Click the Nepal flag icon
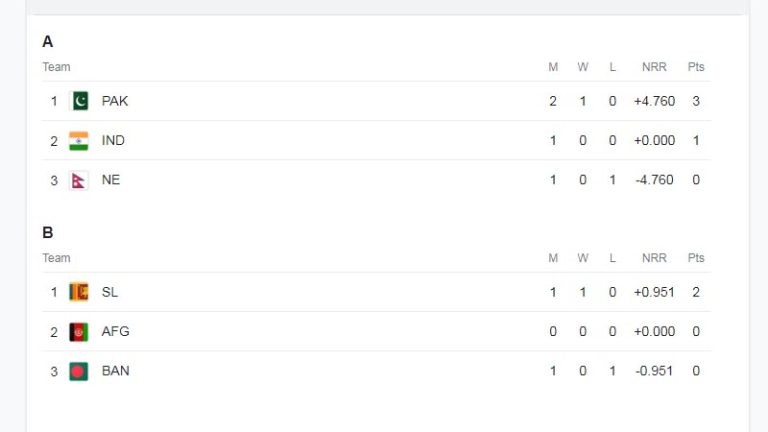 (x=79, y=180)
